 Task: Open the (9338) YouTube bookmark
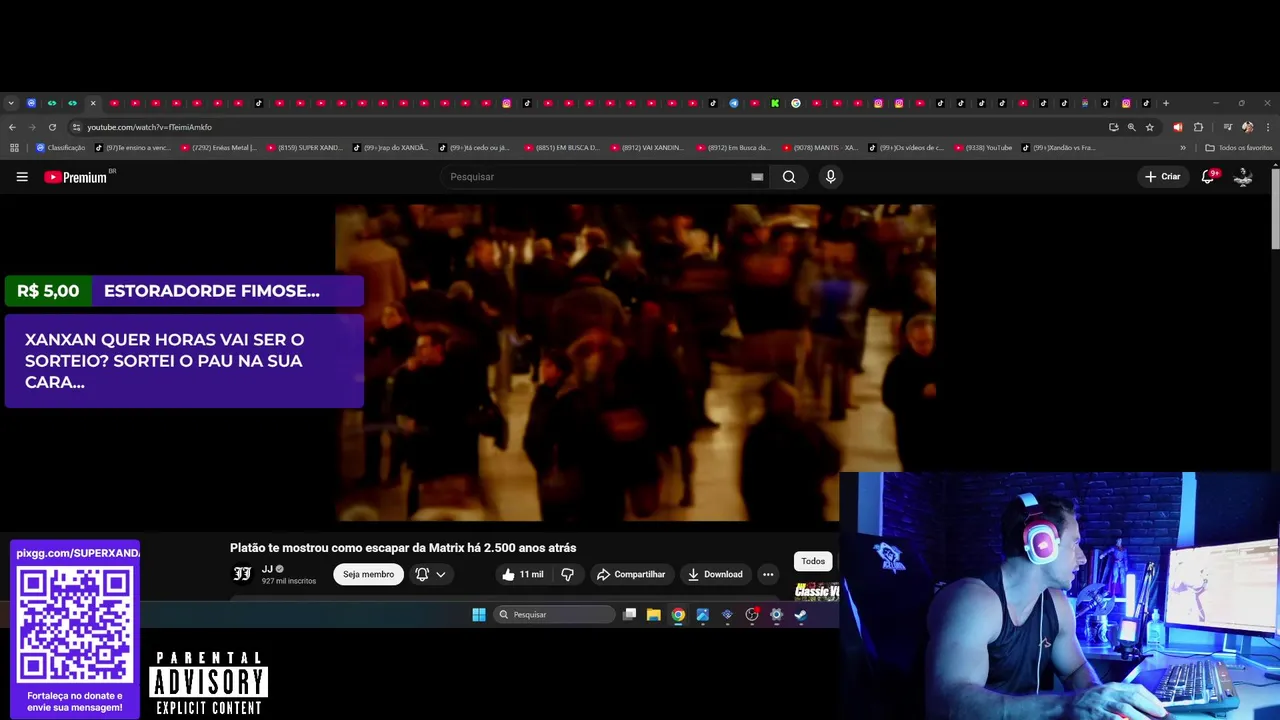coord(983,148)
